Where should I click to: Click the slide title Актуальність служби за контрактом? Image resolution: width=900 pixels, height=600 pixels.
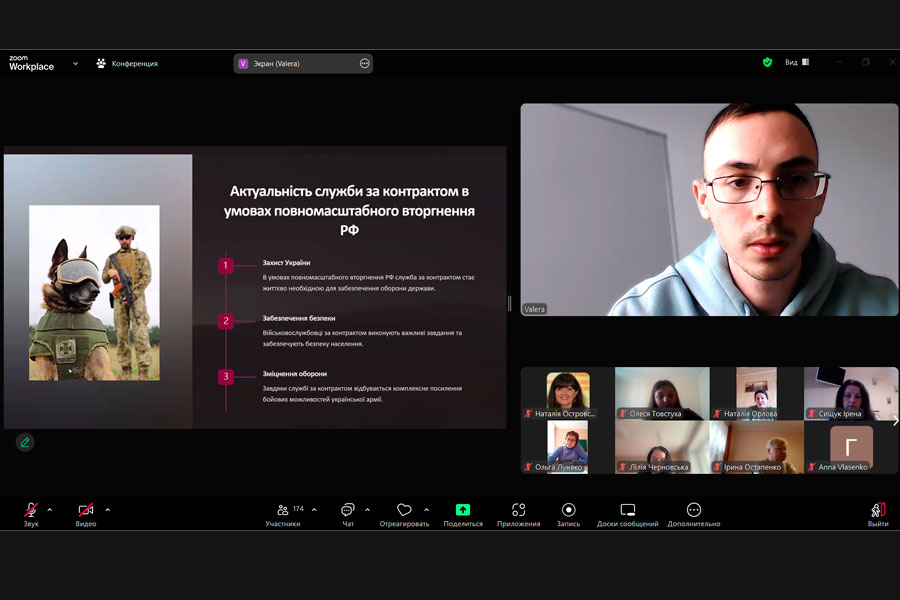[349, 210]
